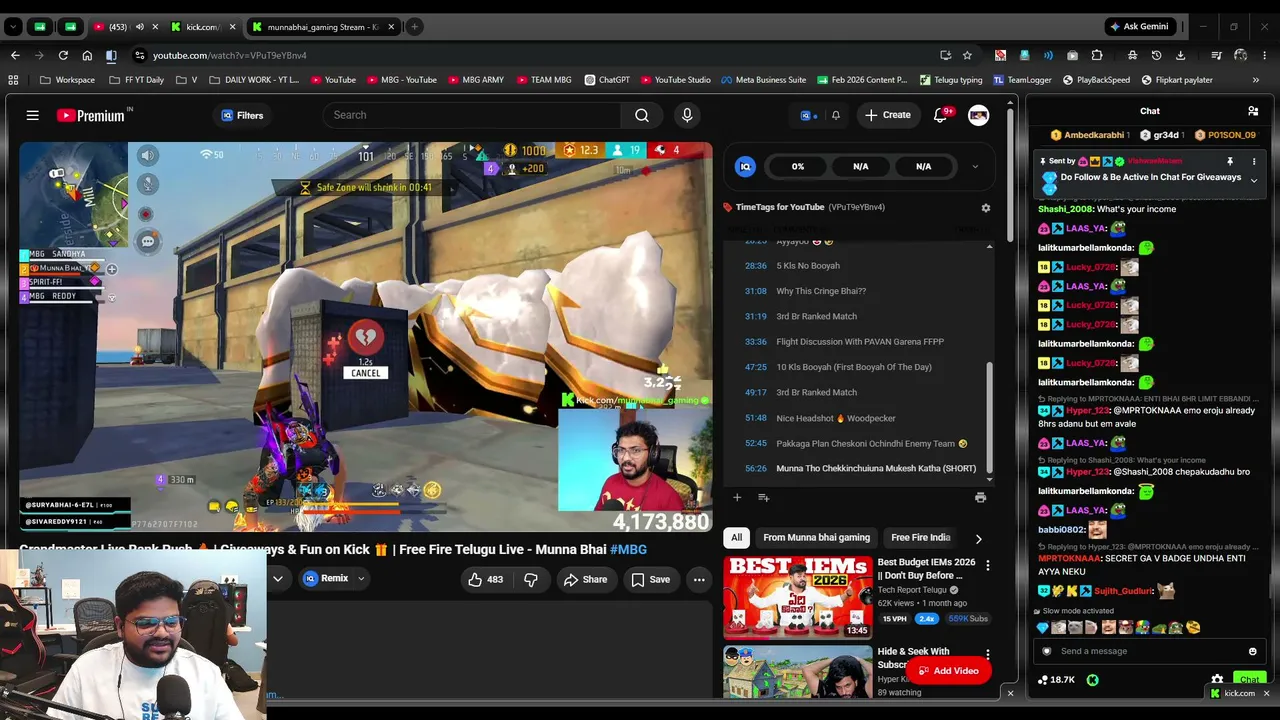Screen dimensions: 1280x720
Task: Click the Filters button
Action: [242, 115]
